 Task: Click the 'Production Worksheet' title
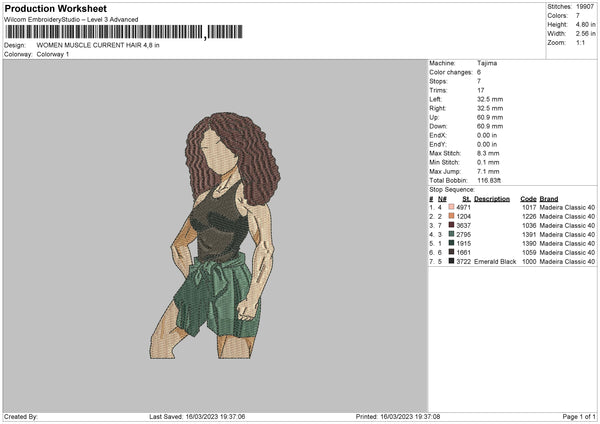pyautogui.click(x=55, y=8)
